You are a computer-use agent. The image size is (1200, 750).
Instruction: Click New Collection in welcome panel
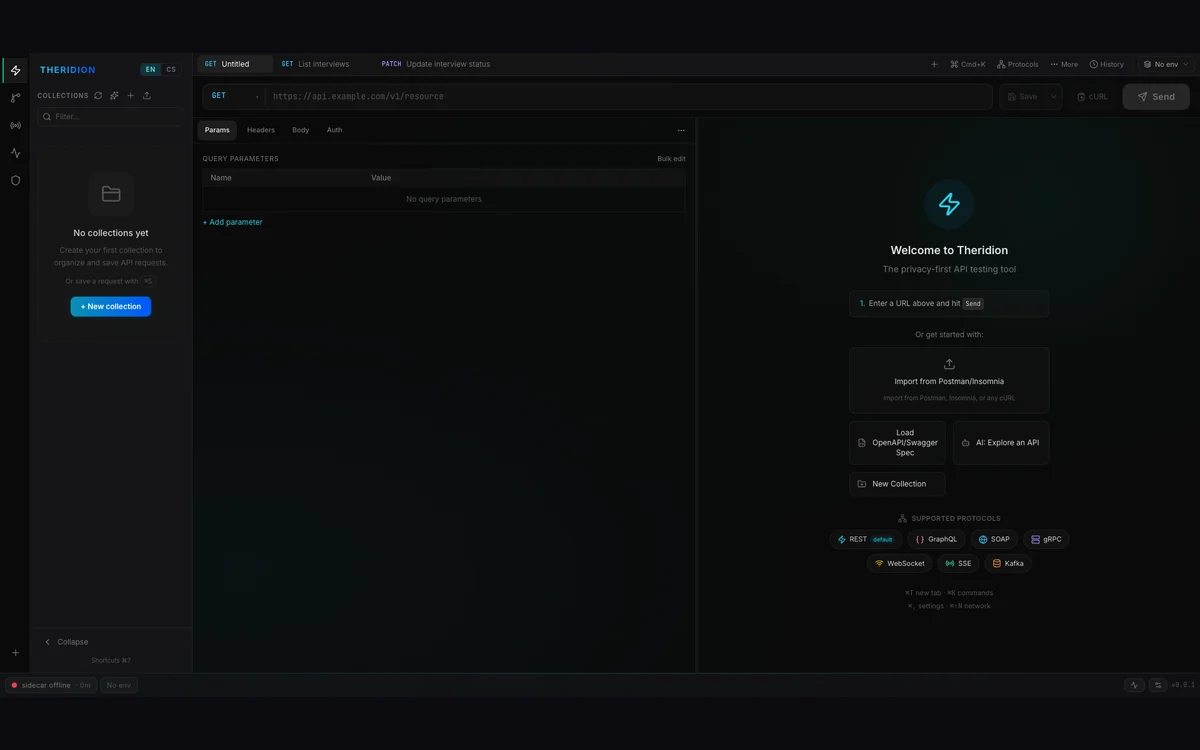pos(897,484)
